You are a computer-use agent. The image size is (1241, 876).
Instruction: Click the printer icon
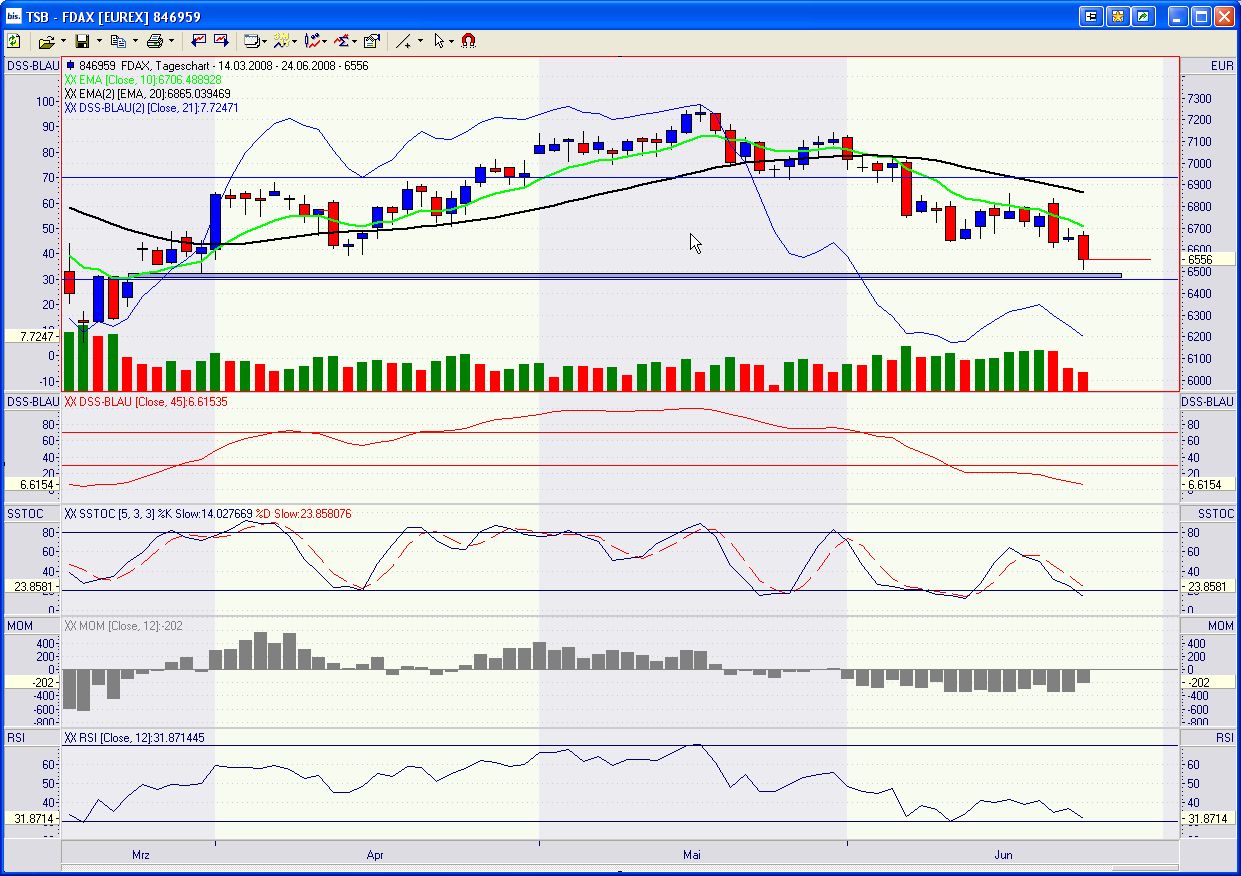click(154, 41)
